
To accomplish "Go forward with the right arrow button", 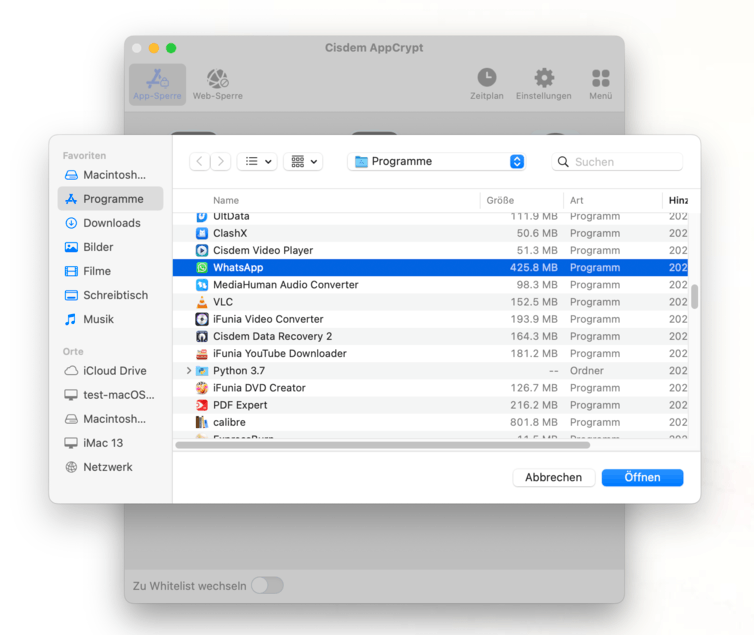I will pyautogui.click(x=221, y=162).
